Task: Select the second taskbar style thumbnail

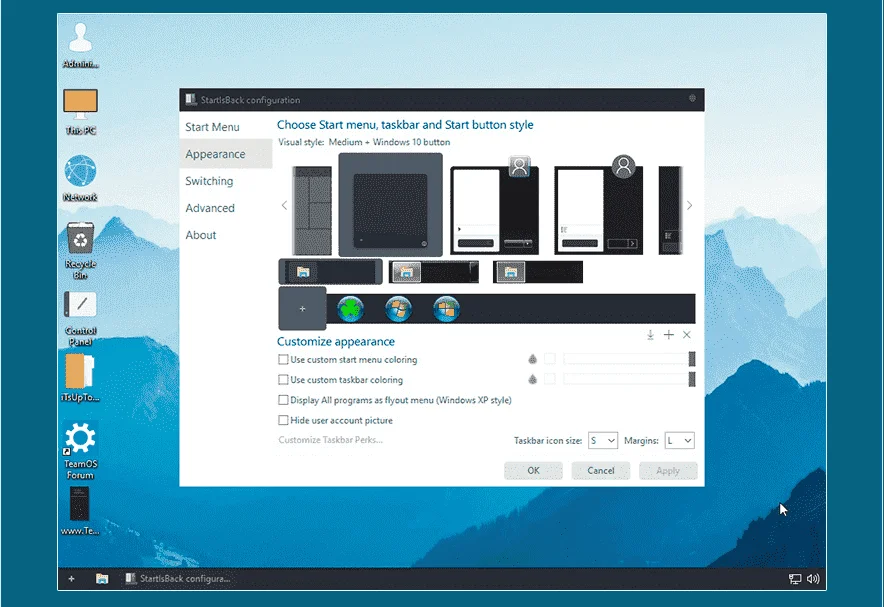Action: (434, 272)
